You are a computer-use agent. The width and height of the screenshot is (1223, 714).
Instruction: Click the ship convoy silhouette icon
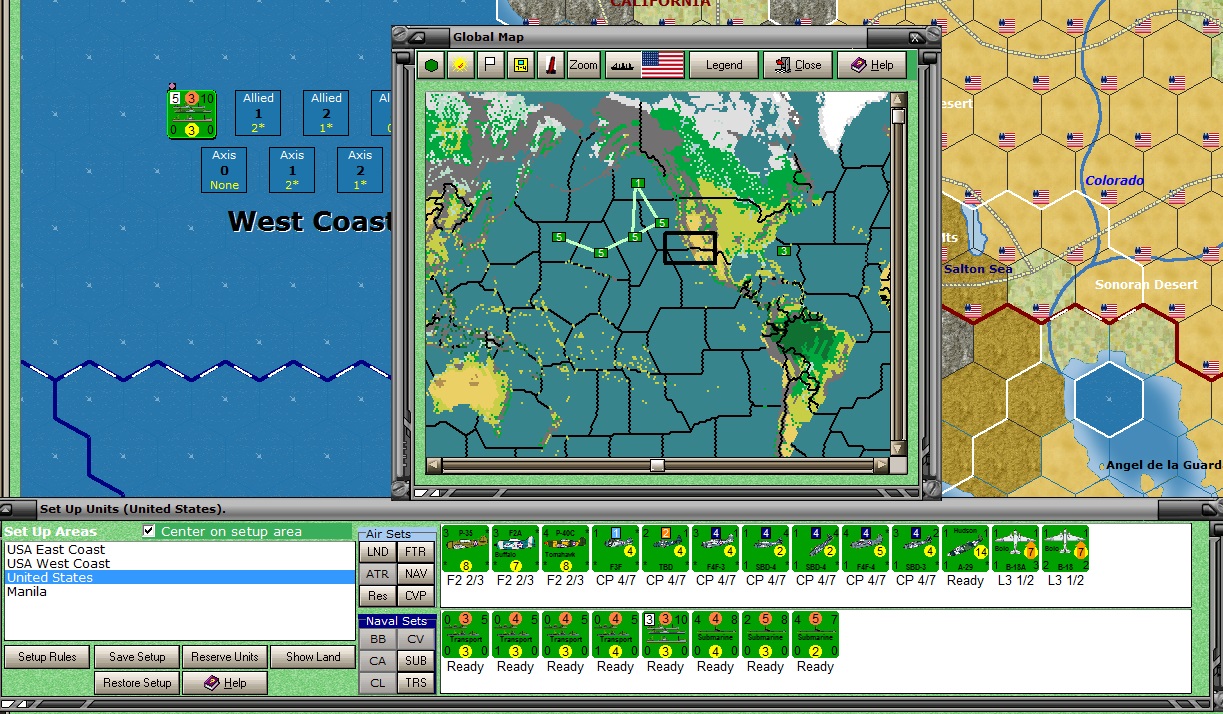[x=621, y=65]
